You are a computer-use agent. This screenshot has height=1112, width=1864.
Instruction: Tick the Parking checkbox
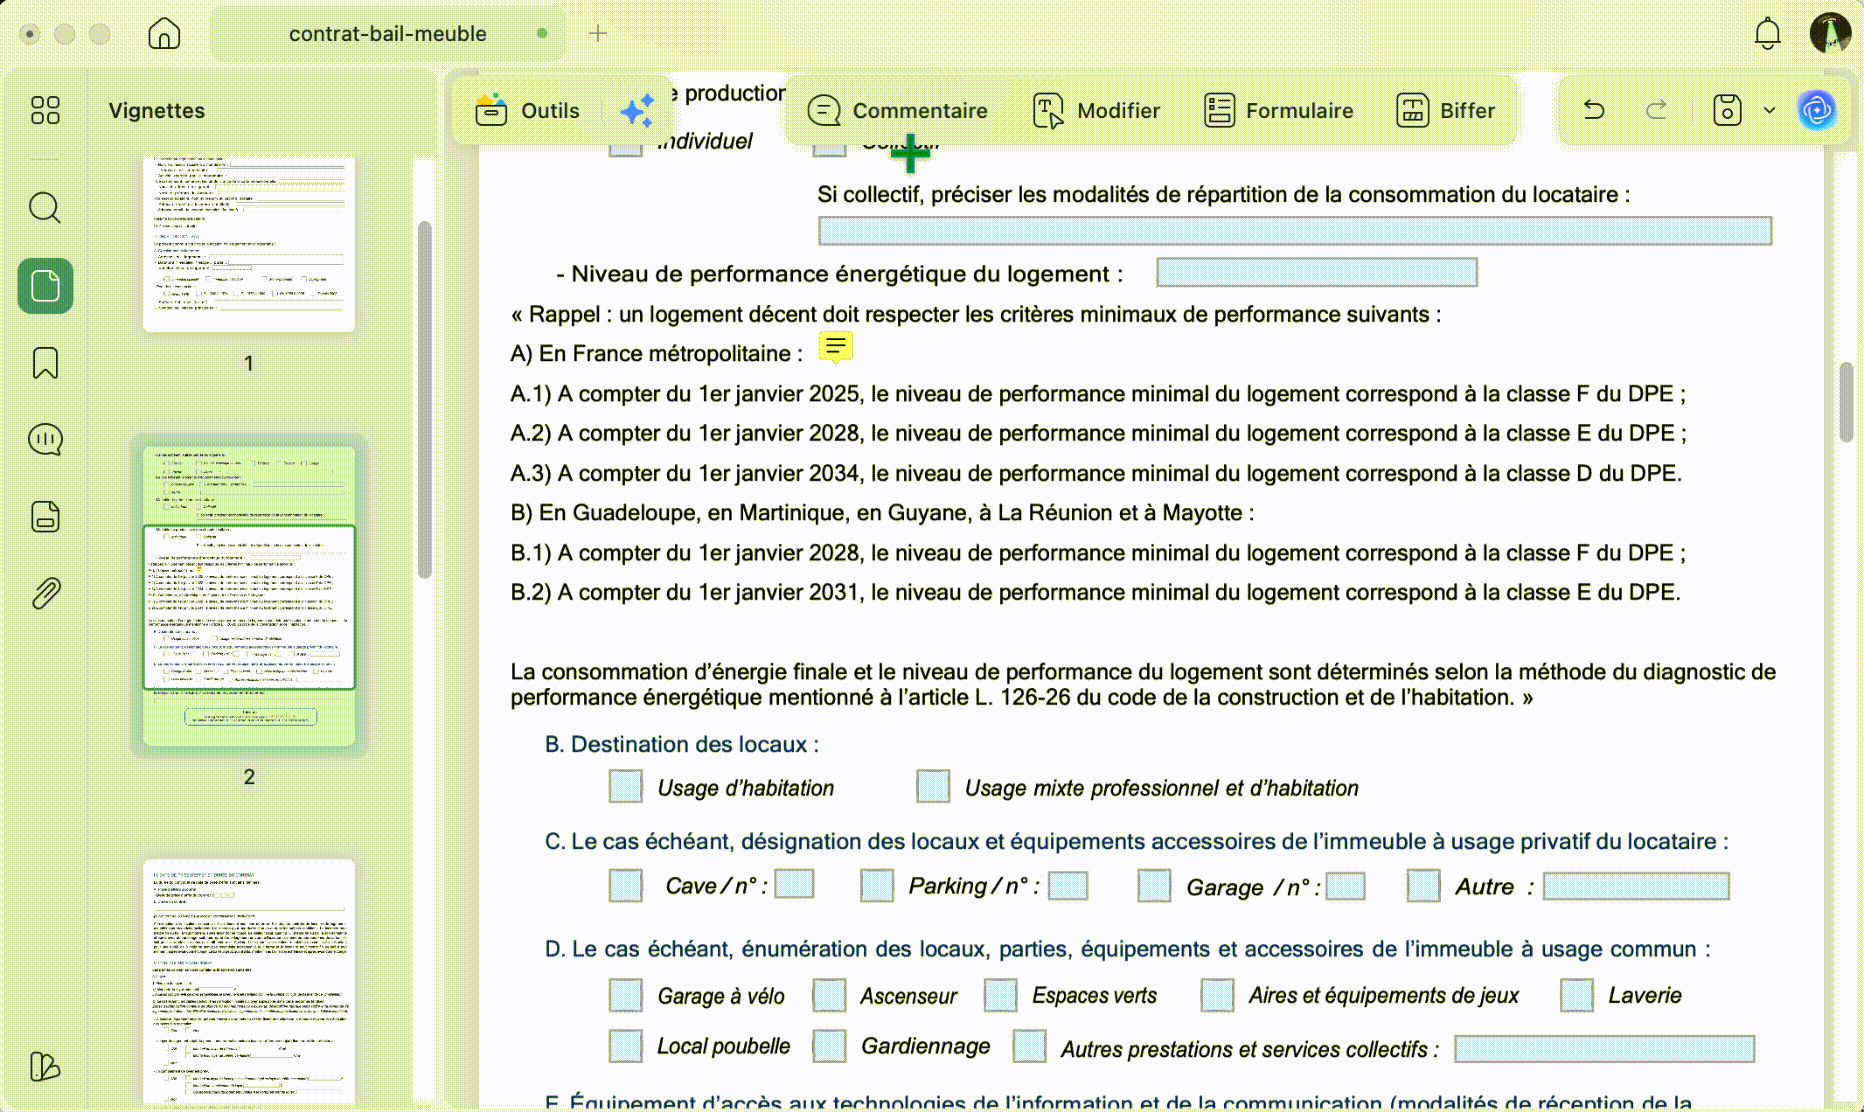pos(877,885)
